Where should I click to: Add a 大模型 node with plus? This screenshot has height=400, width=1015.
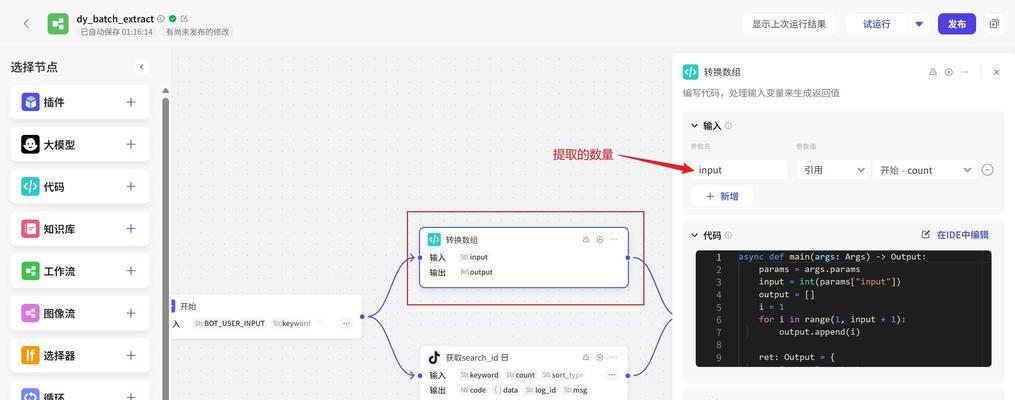click(131, 144)
